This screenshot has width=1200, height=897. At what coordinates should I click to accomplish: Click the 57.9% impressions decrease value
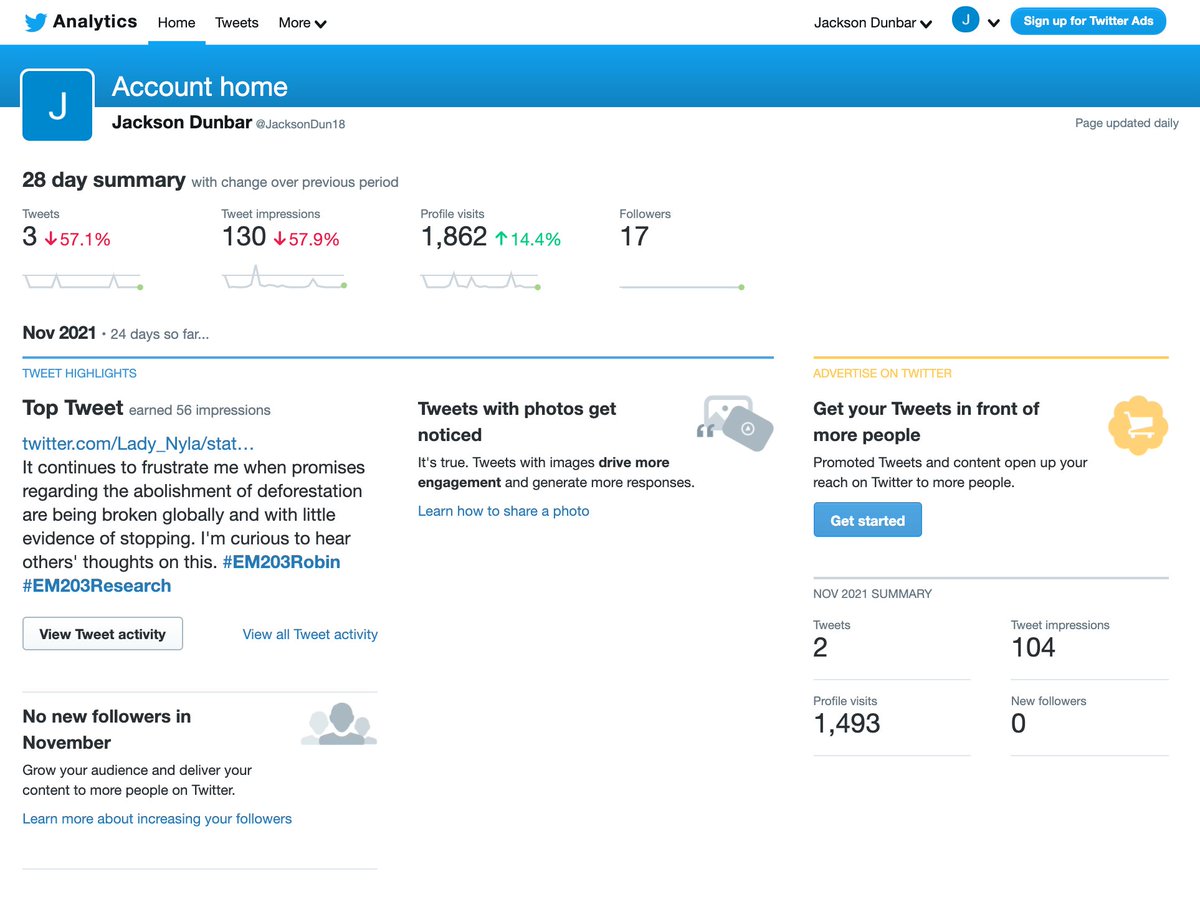point(306,239)
